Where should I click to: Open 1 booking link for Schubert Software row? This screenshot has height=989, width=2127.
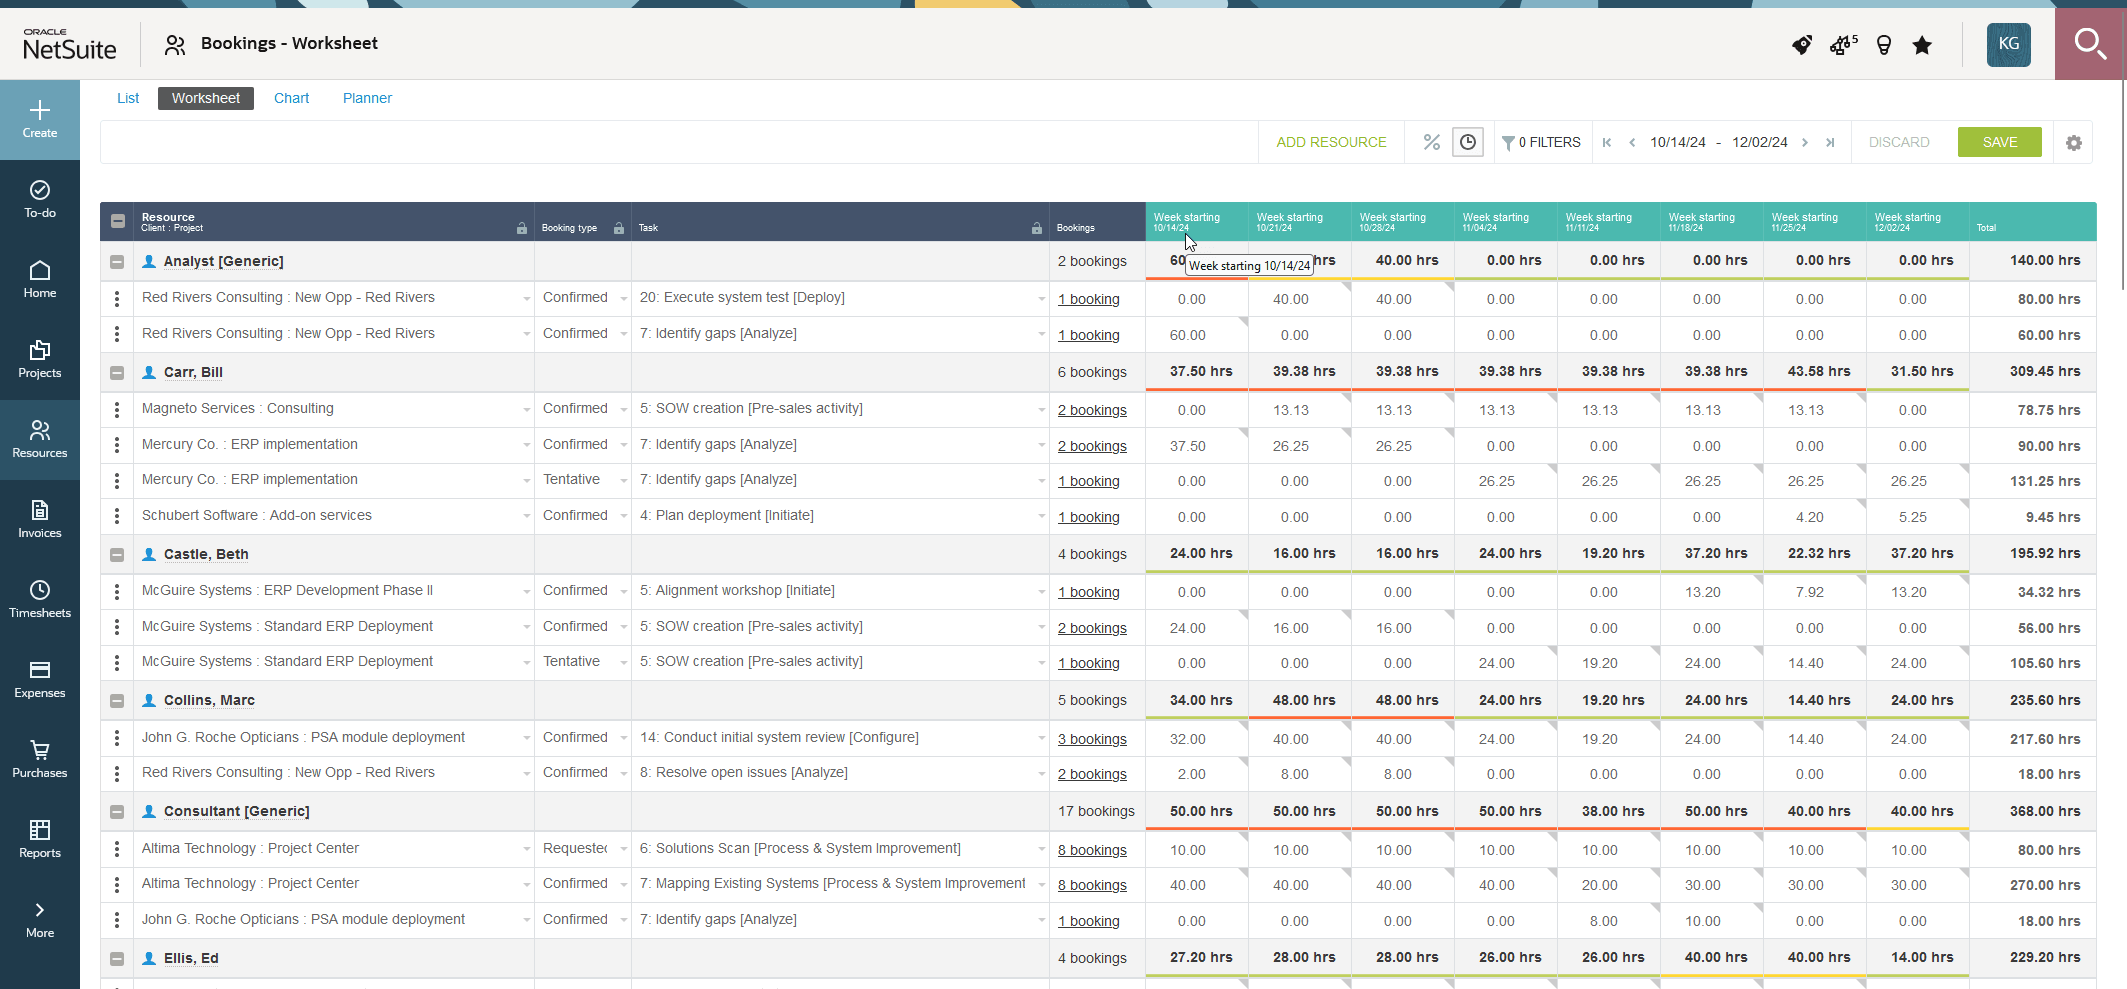[1089, 518]
